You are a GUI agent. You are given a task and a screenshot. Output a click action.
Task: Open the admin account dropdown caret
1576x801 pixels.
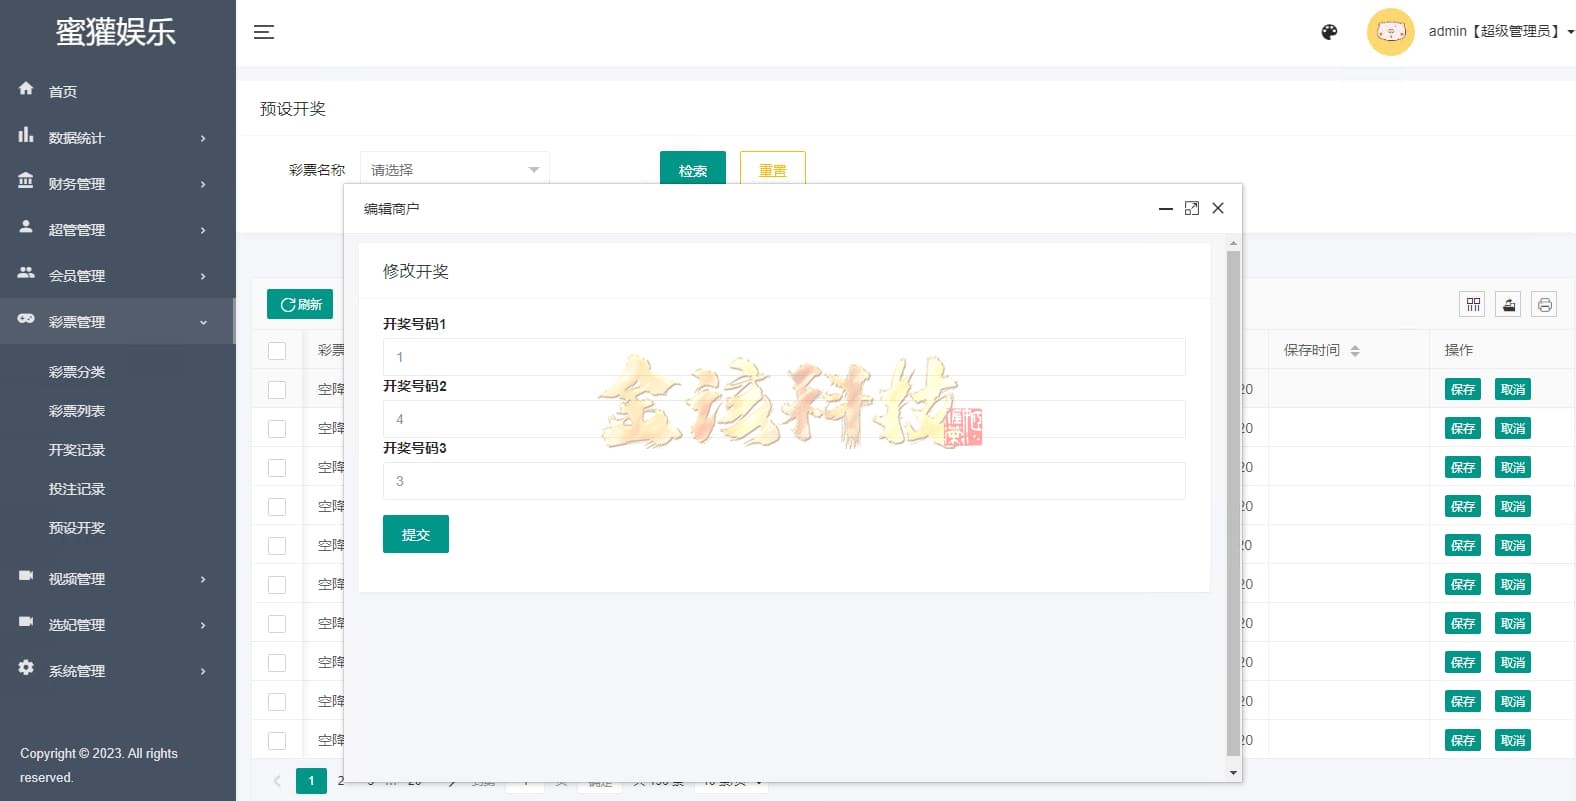1570,32
